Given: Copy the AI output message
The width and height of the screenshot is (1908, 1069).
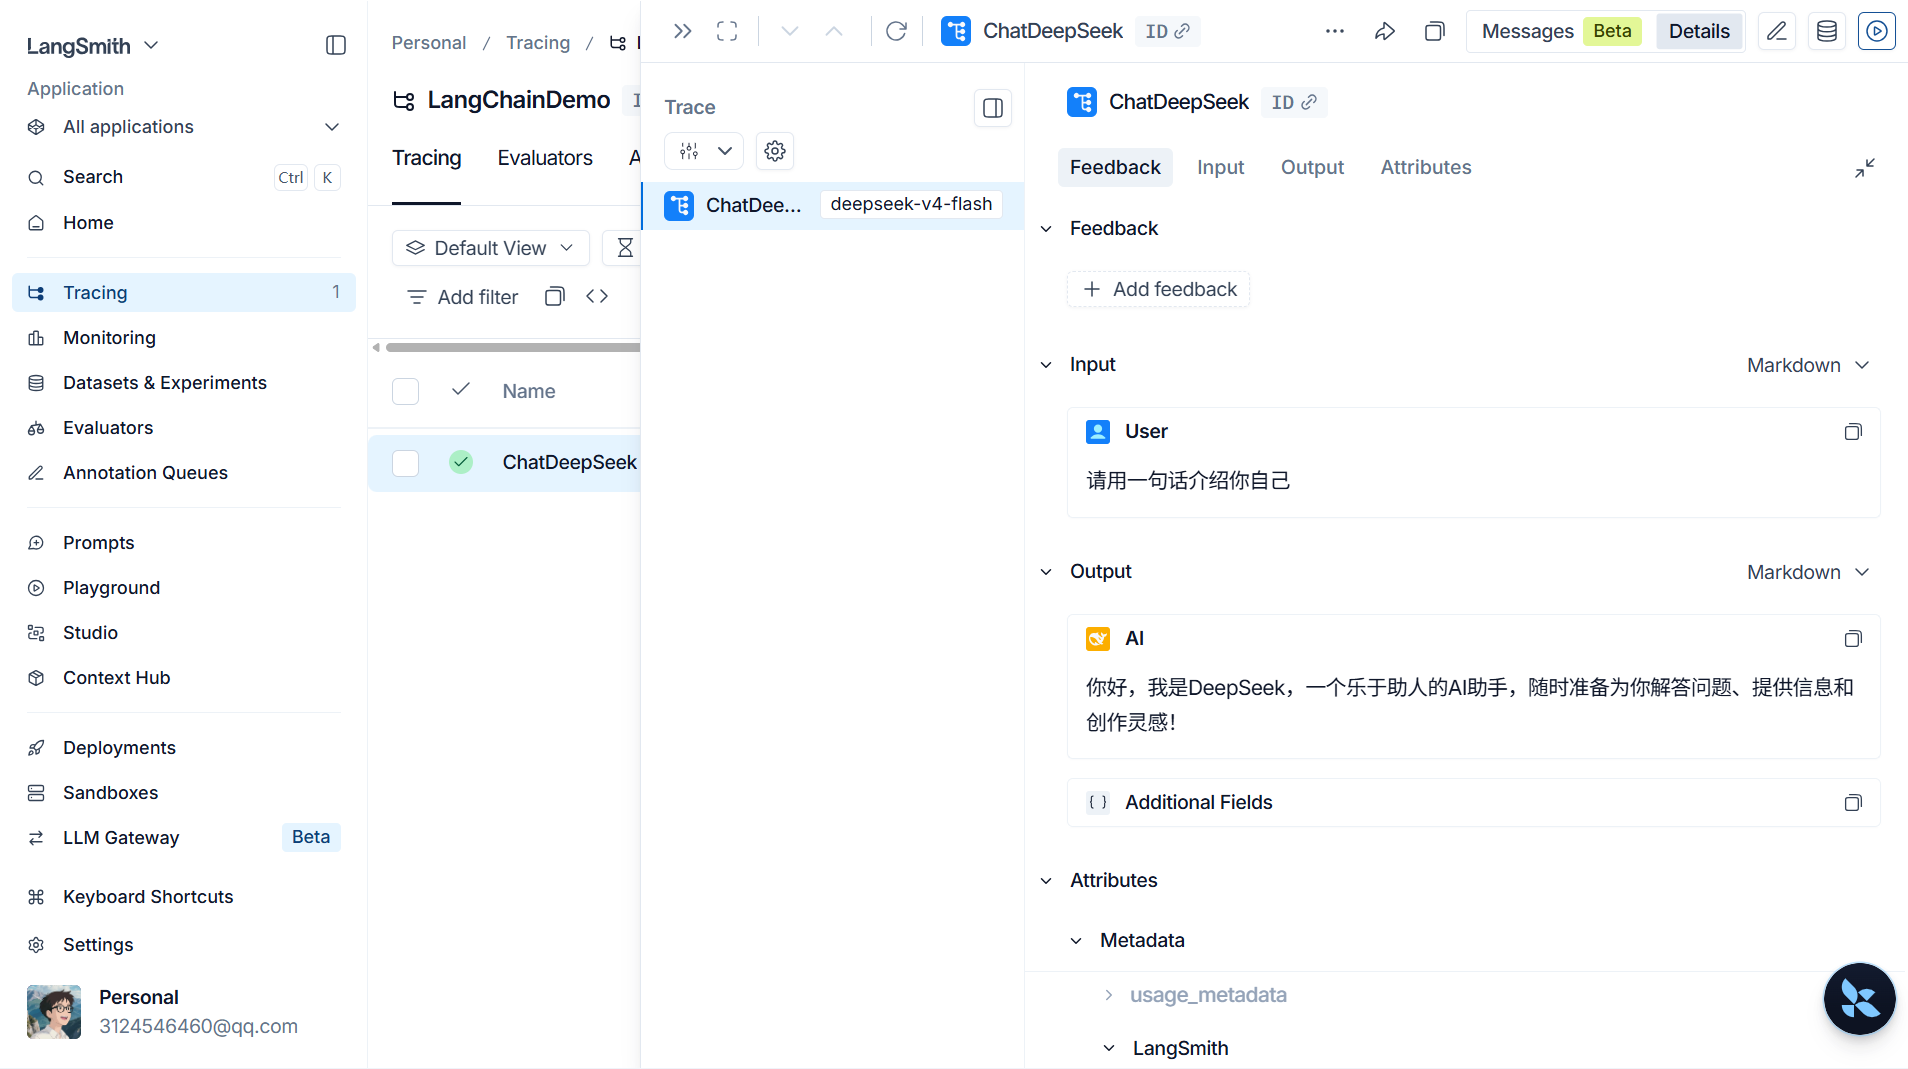Looking at the screenshot, I should (1853, 639).
